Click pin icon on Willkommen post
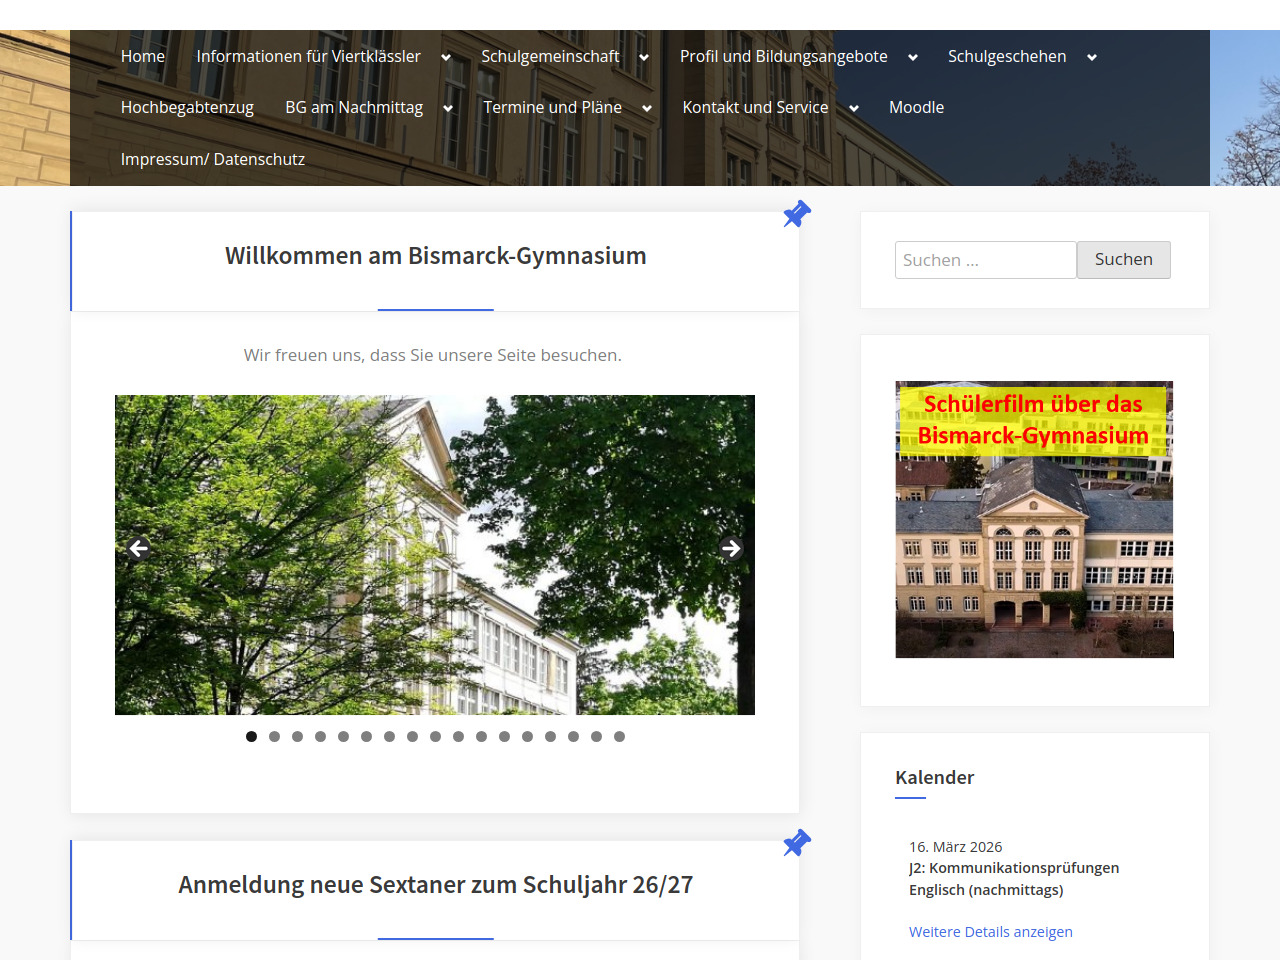Screen dimensions: 1280x960 coord(796,214)
